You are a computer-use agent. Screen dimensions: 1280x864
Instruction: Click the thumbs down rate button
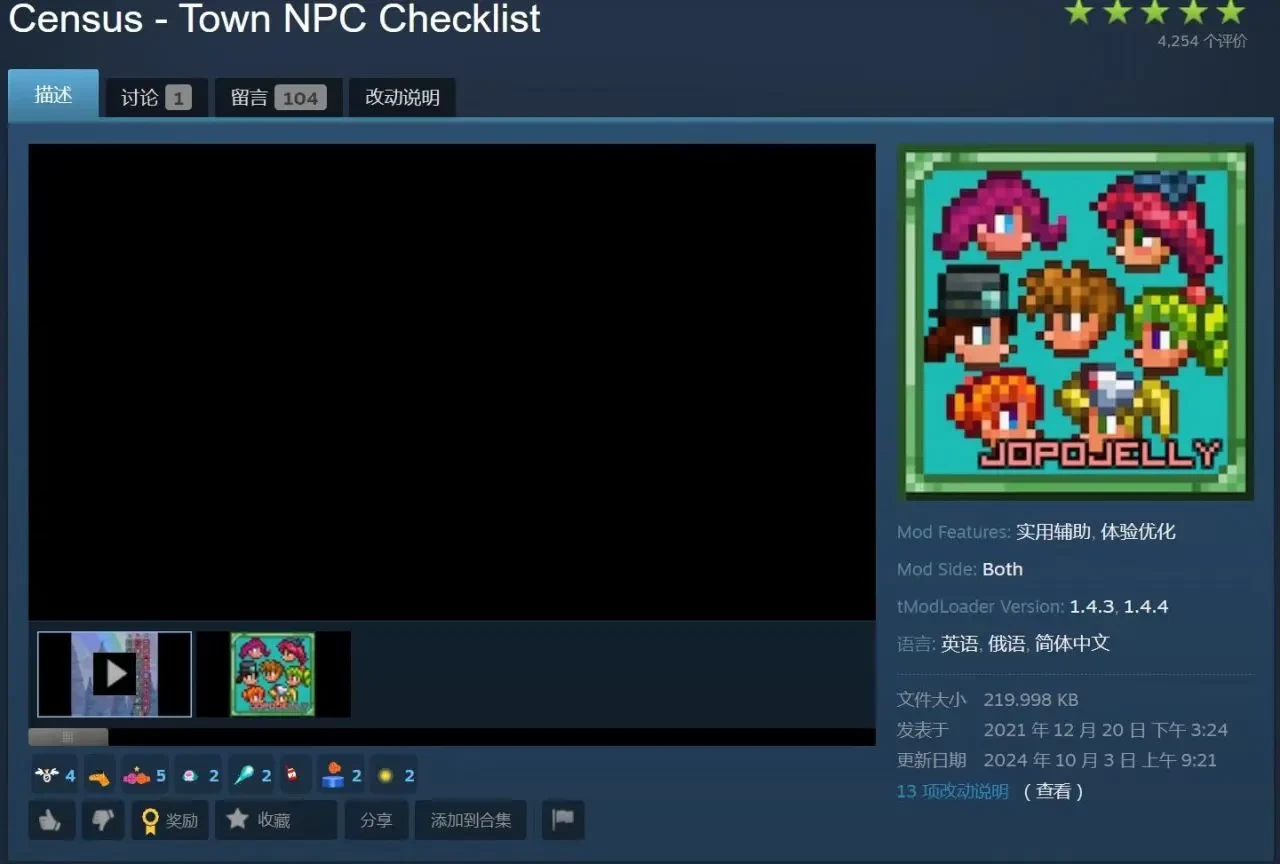tap(103, 820)
